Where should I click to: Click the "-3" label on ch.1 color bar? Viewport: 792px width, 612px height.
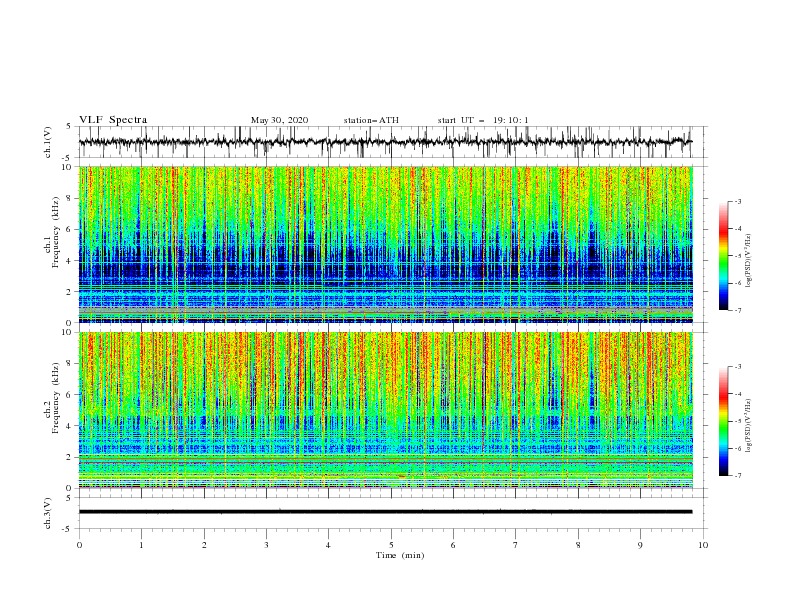point(737,201)
